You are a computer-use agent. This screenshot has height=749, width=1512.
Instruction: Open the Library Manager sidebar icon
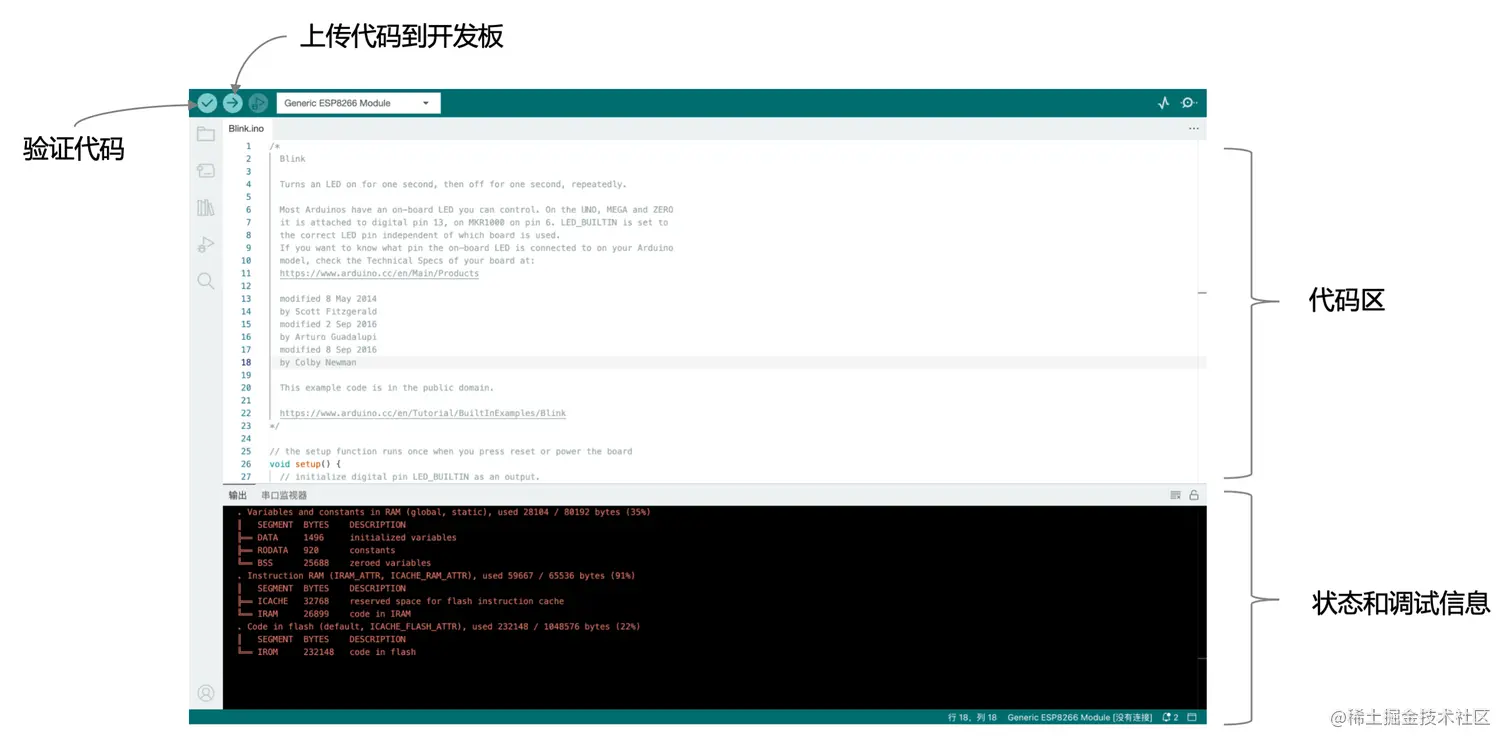(x=206, y=208)
